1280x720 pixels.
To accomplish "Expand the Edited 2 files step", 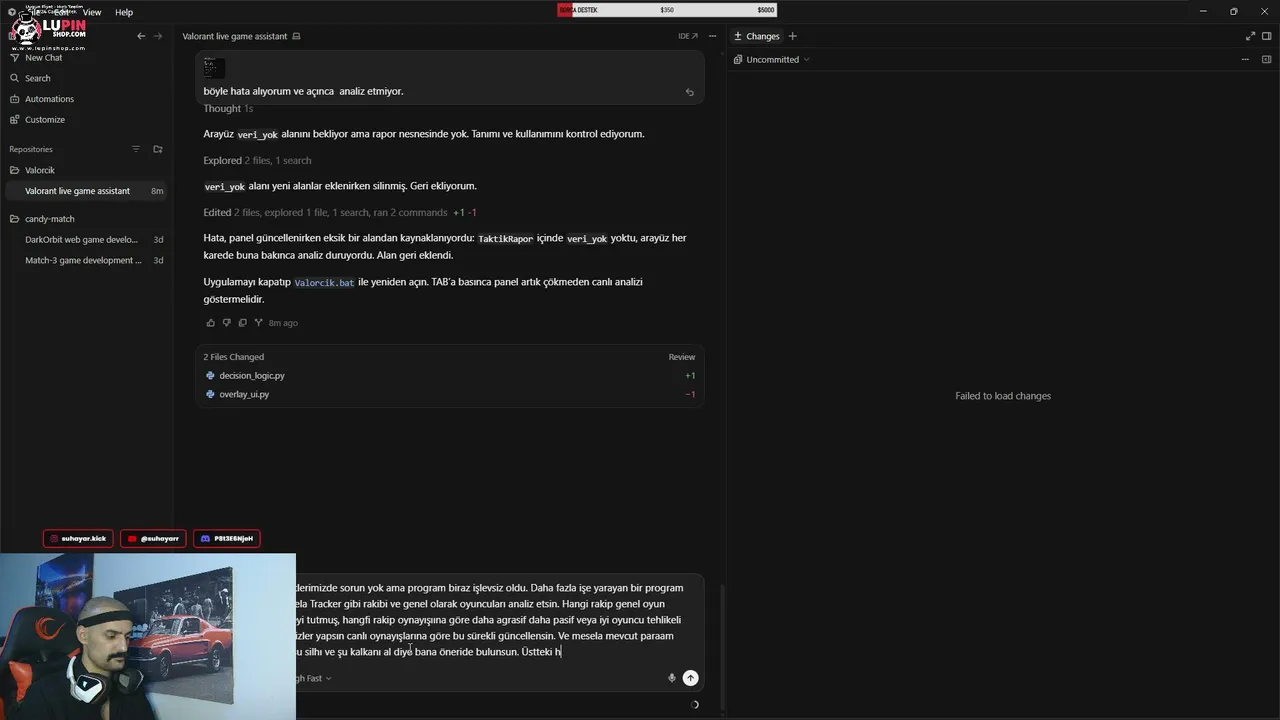I will 340,213.
